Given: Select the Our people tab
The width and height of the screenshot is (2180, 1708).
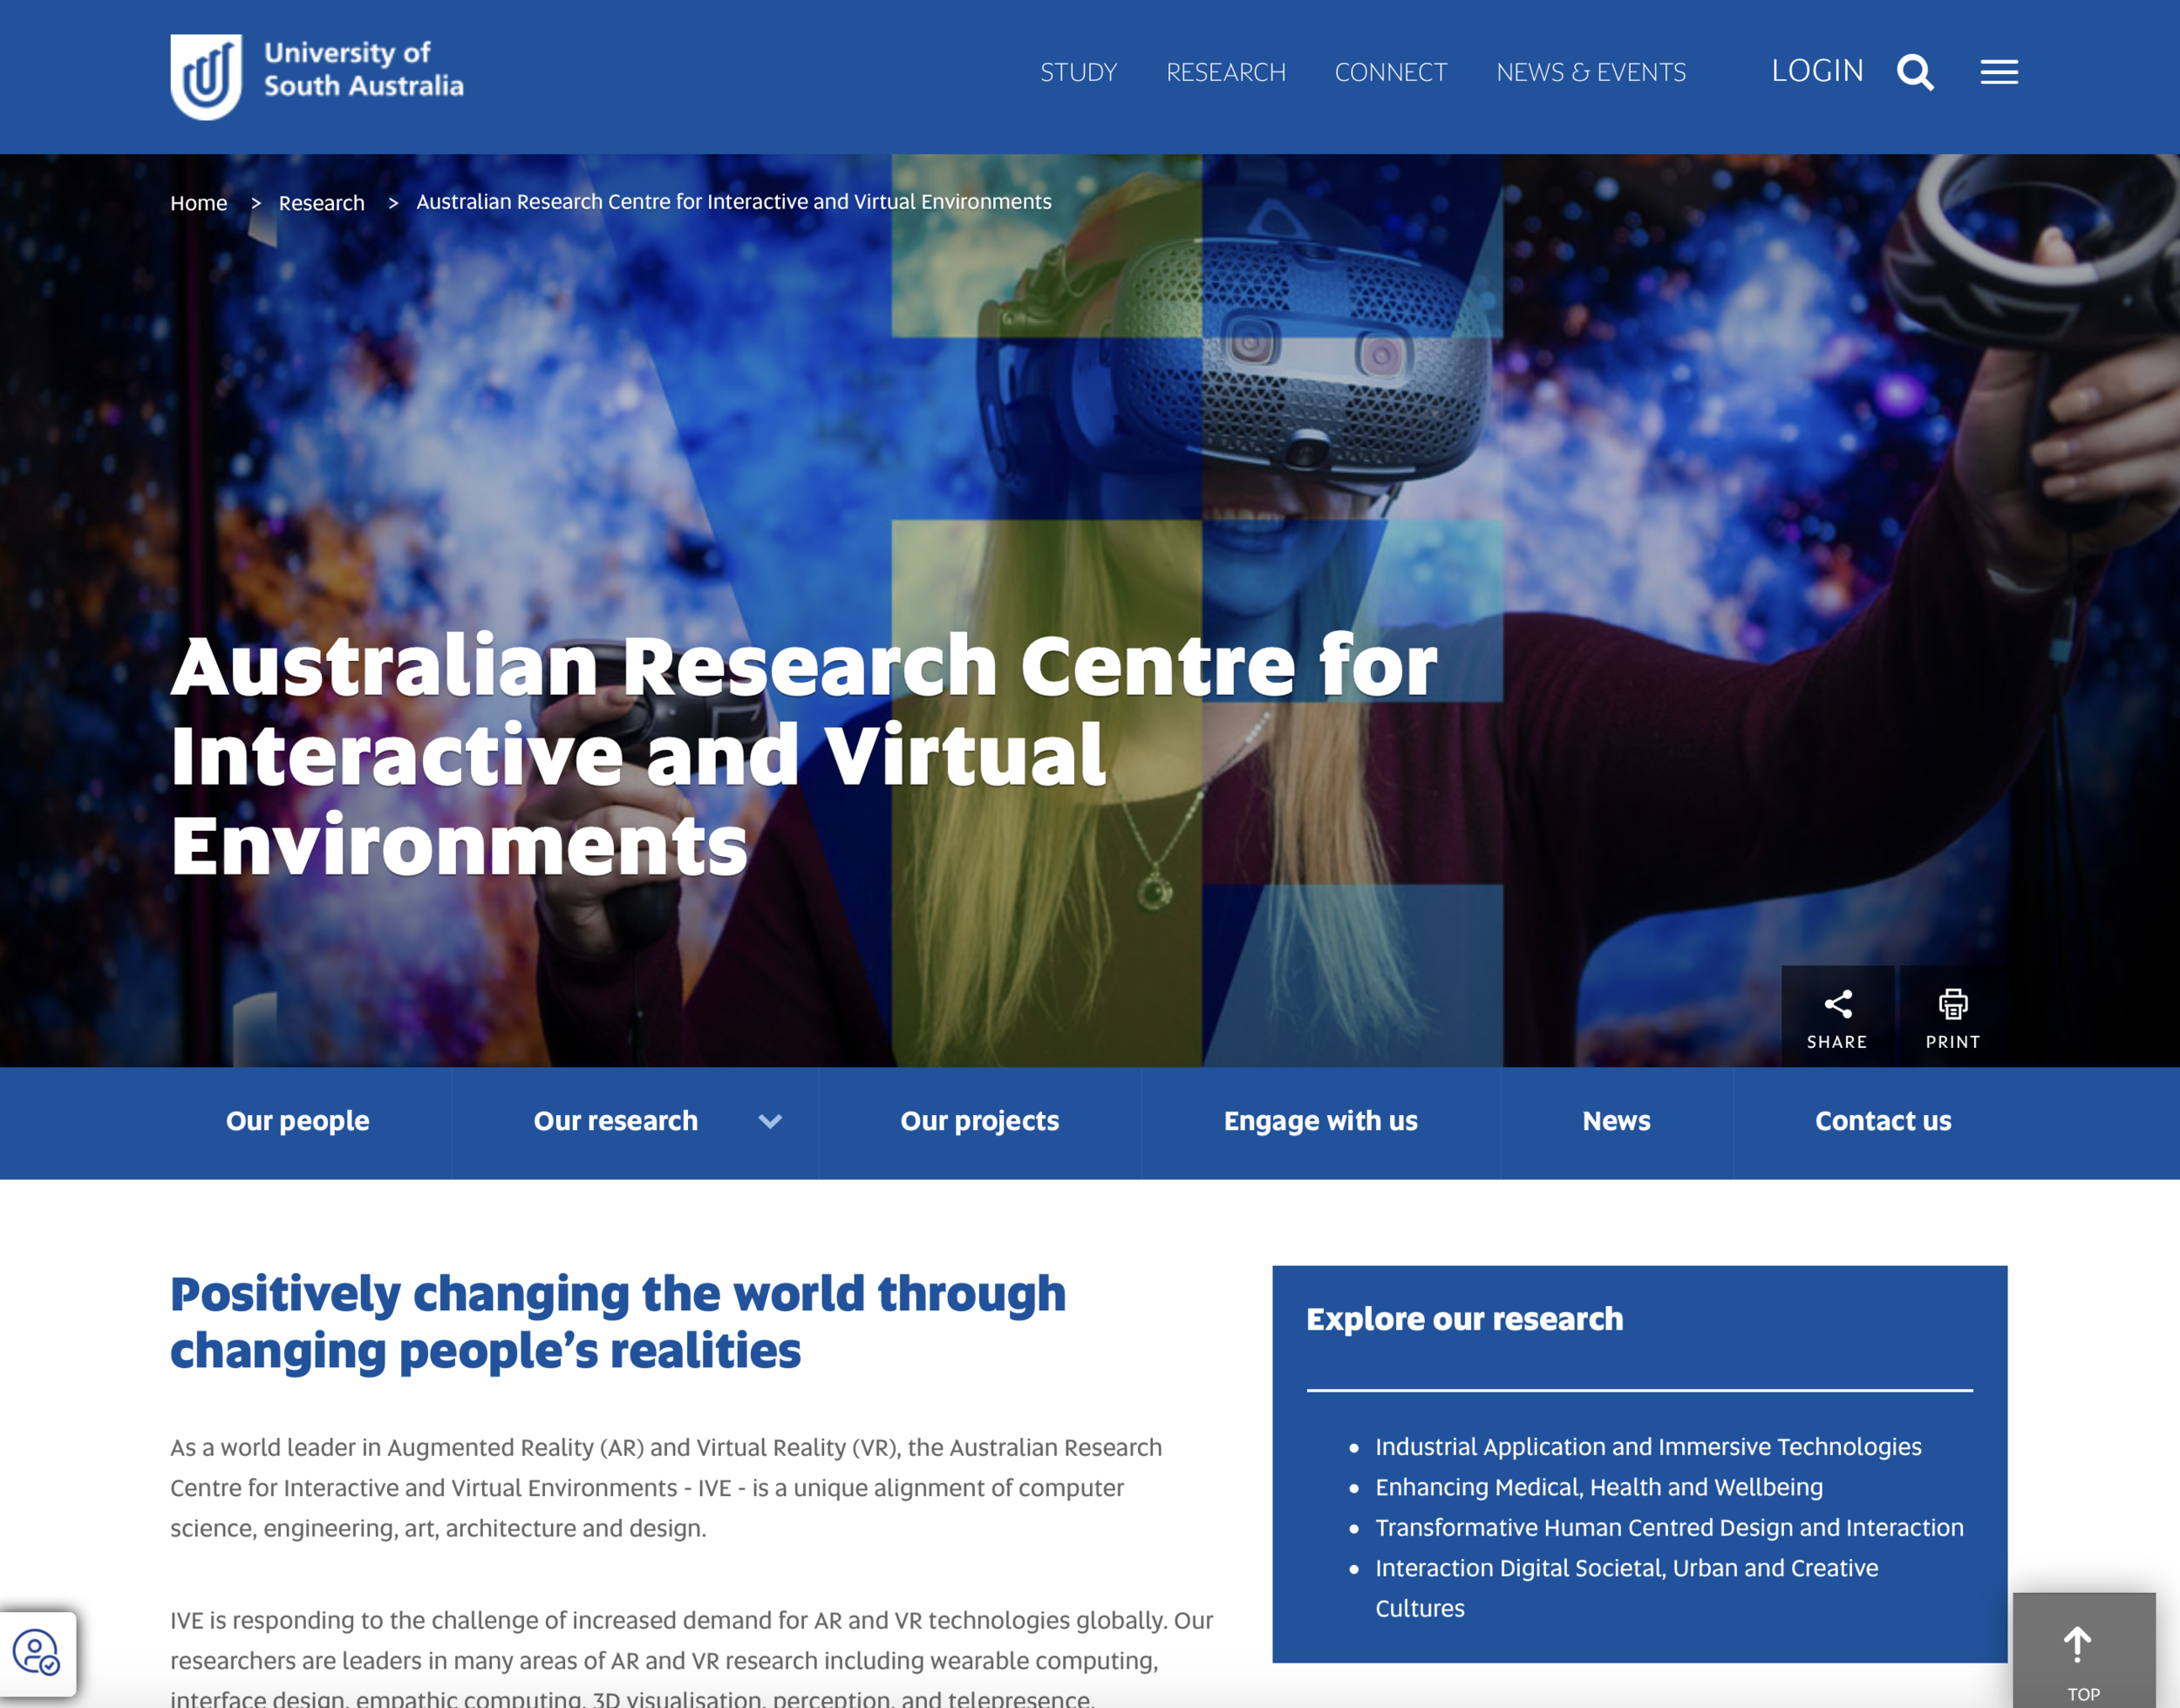Looking at the screenshot, I should coord(297,1121).
